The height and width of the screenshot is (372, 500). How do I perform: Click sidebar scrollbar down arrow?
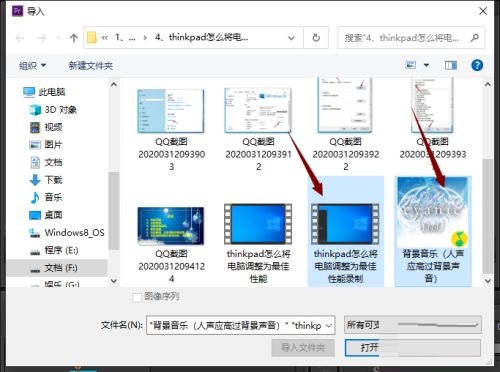pyautogui.click(x=114, y=281)
